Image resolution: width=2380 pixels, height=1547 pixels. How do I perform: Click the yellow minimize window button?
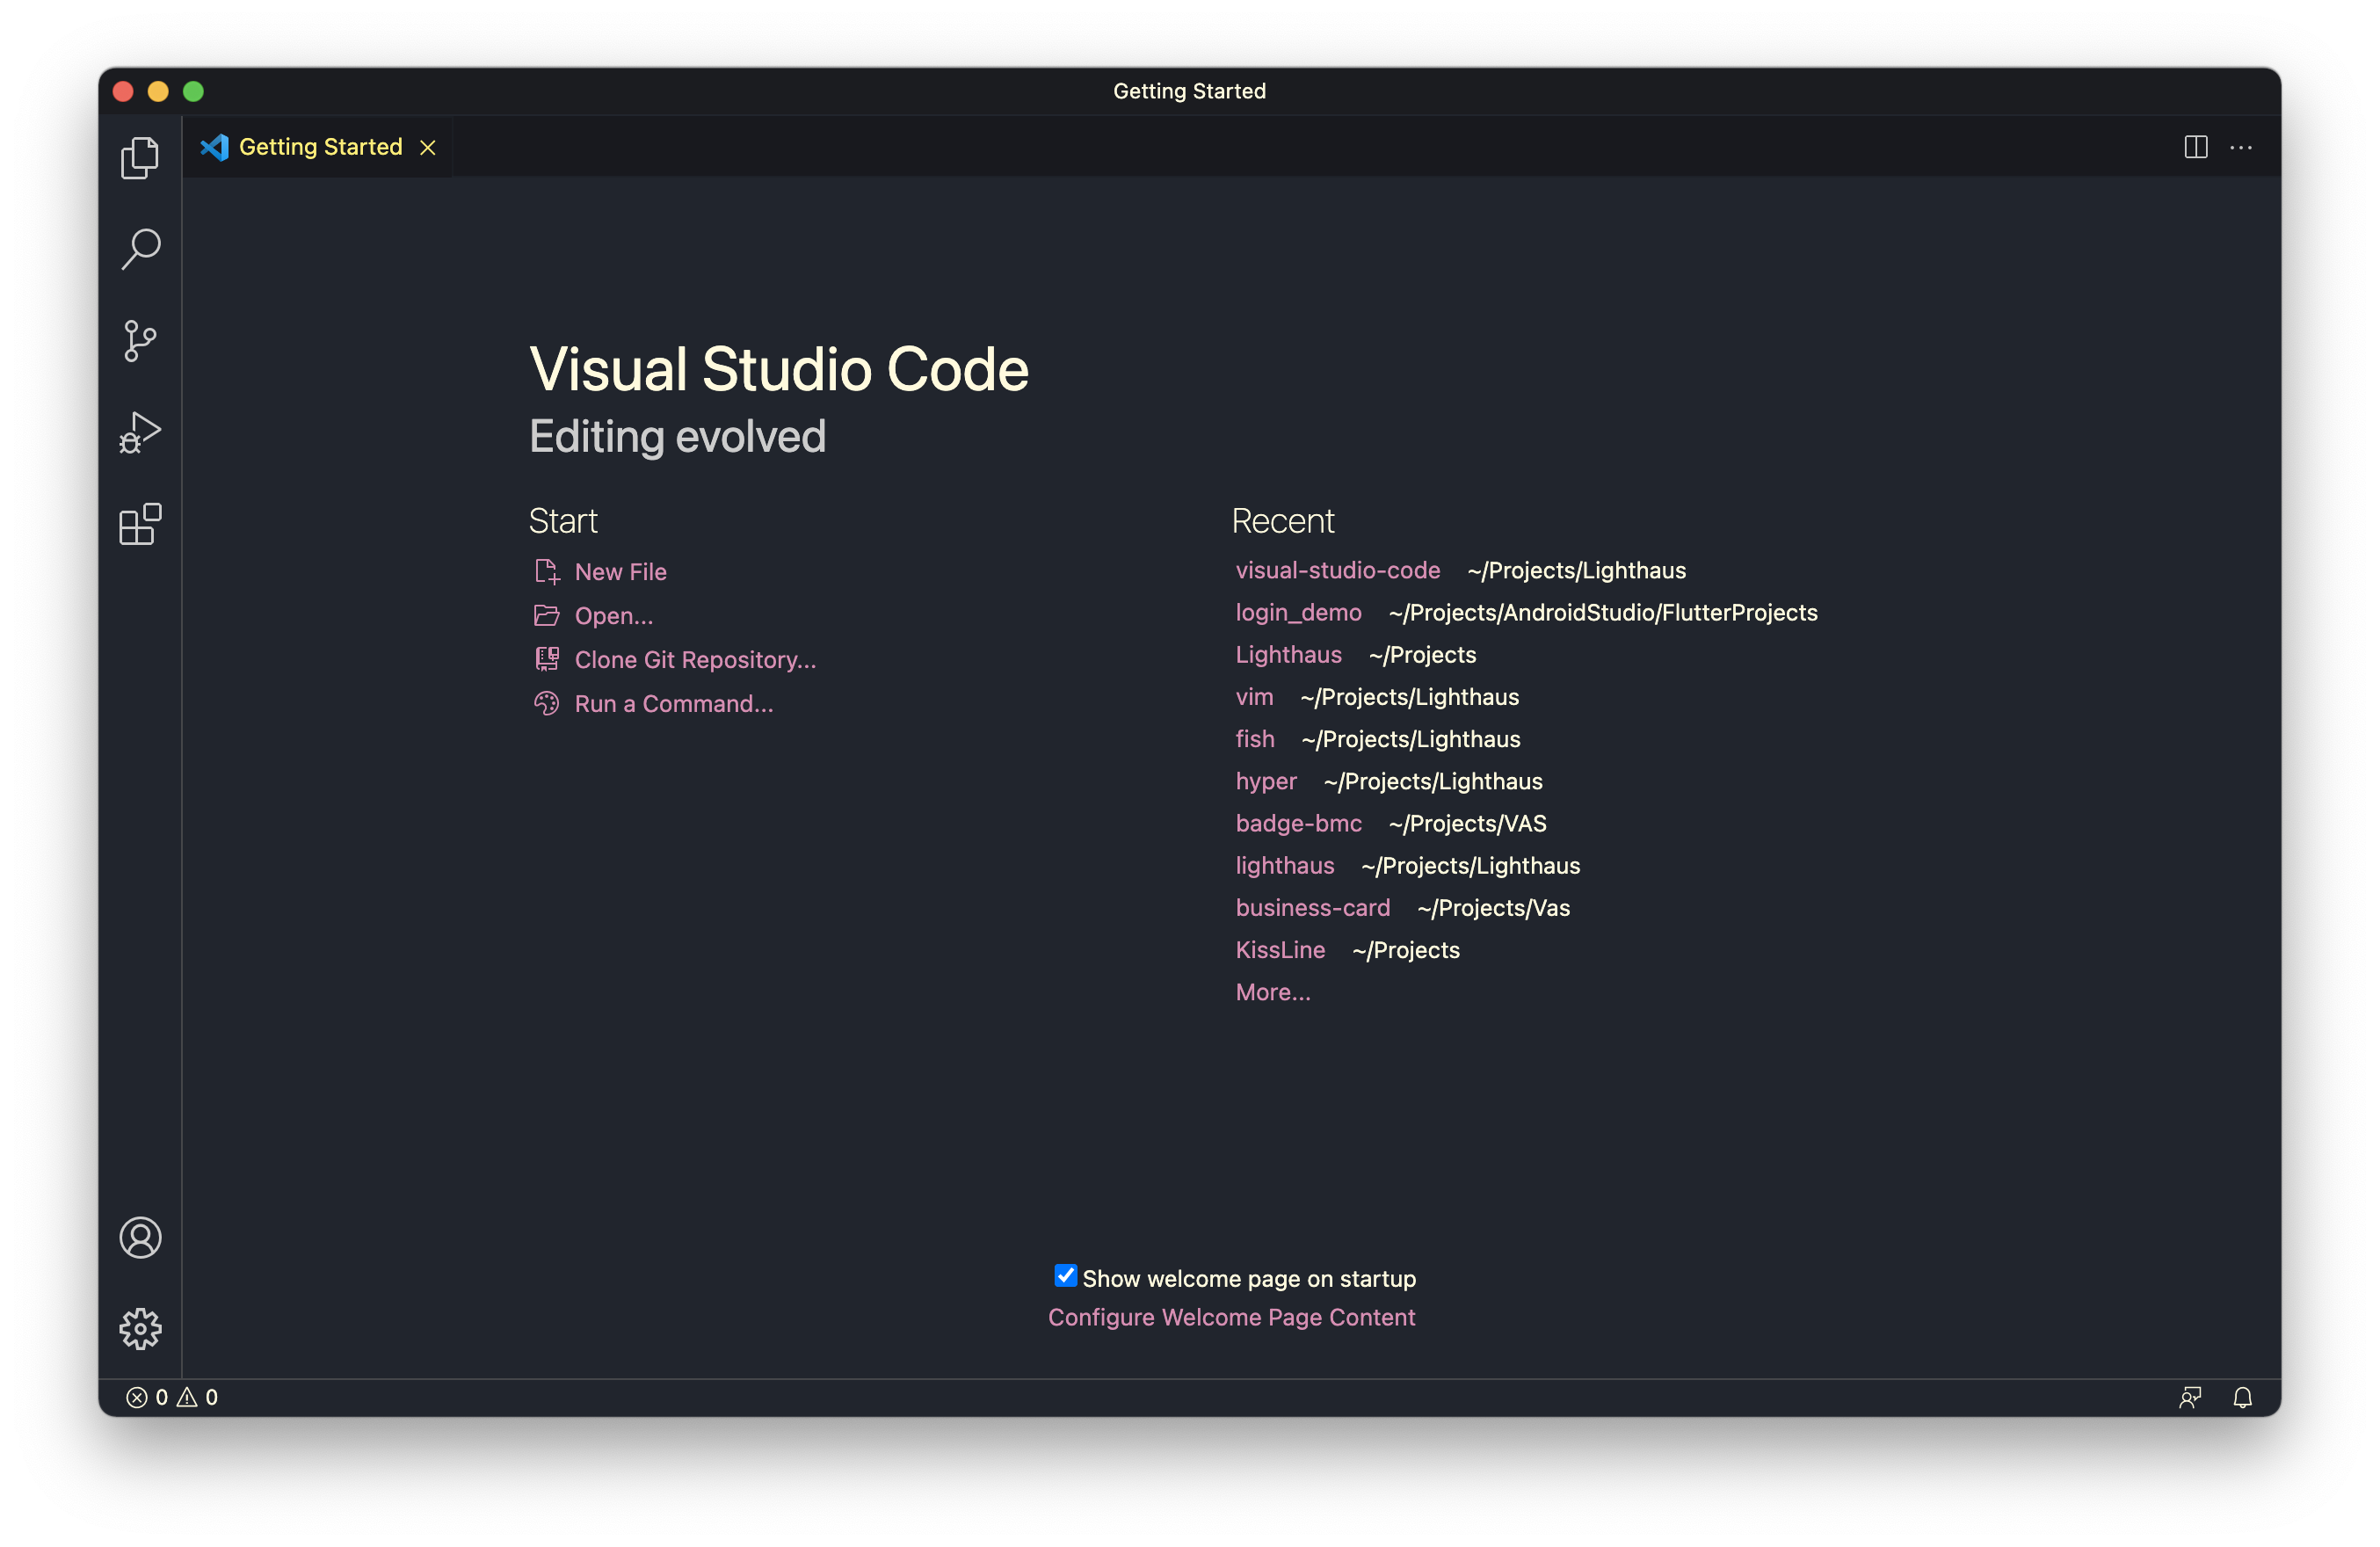[158, 91]
